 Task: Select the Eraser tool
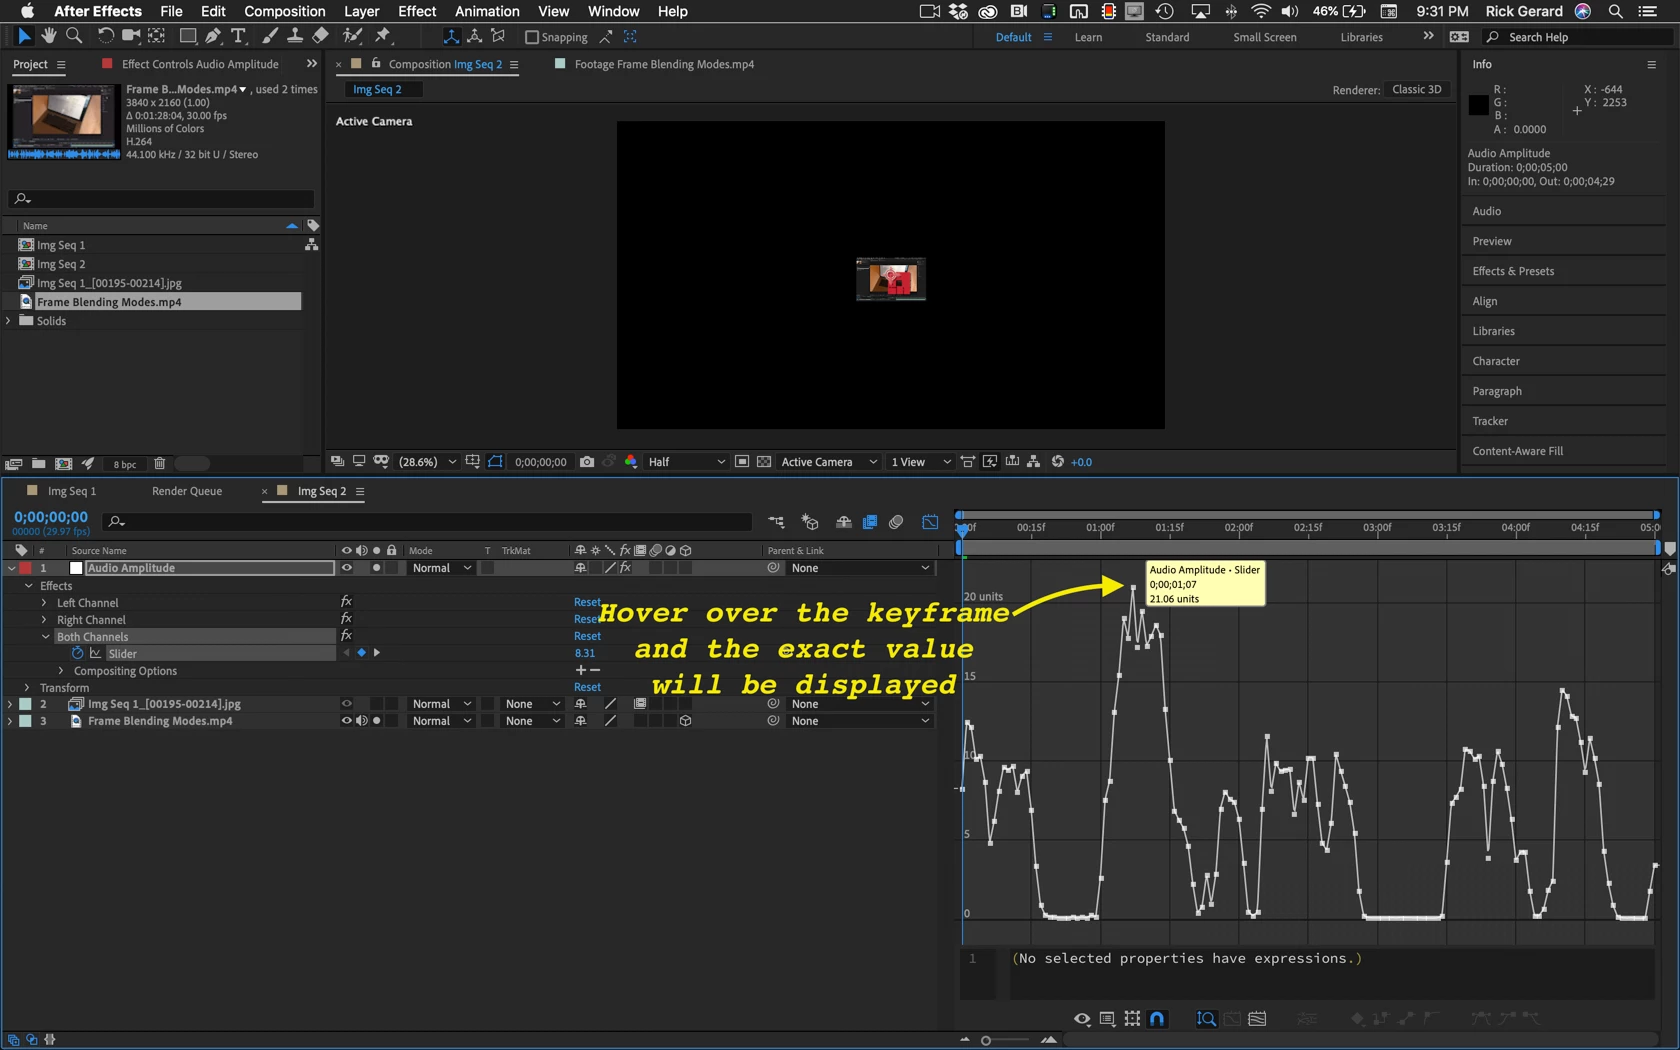click(320, 36)
